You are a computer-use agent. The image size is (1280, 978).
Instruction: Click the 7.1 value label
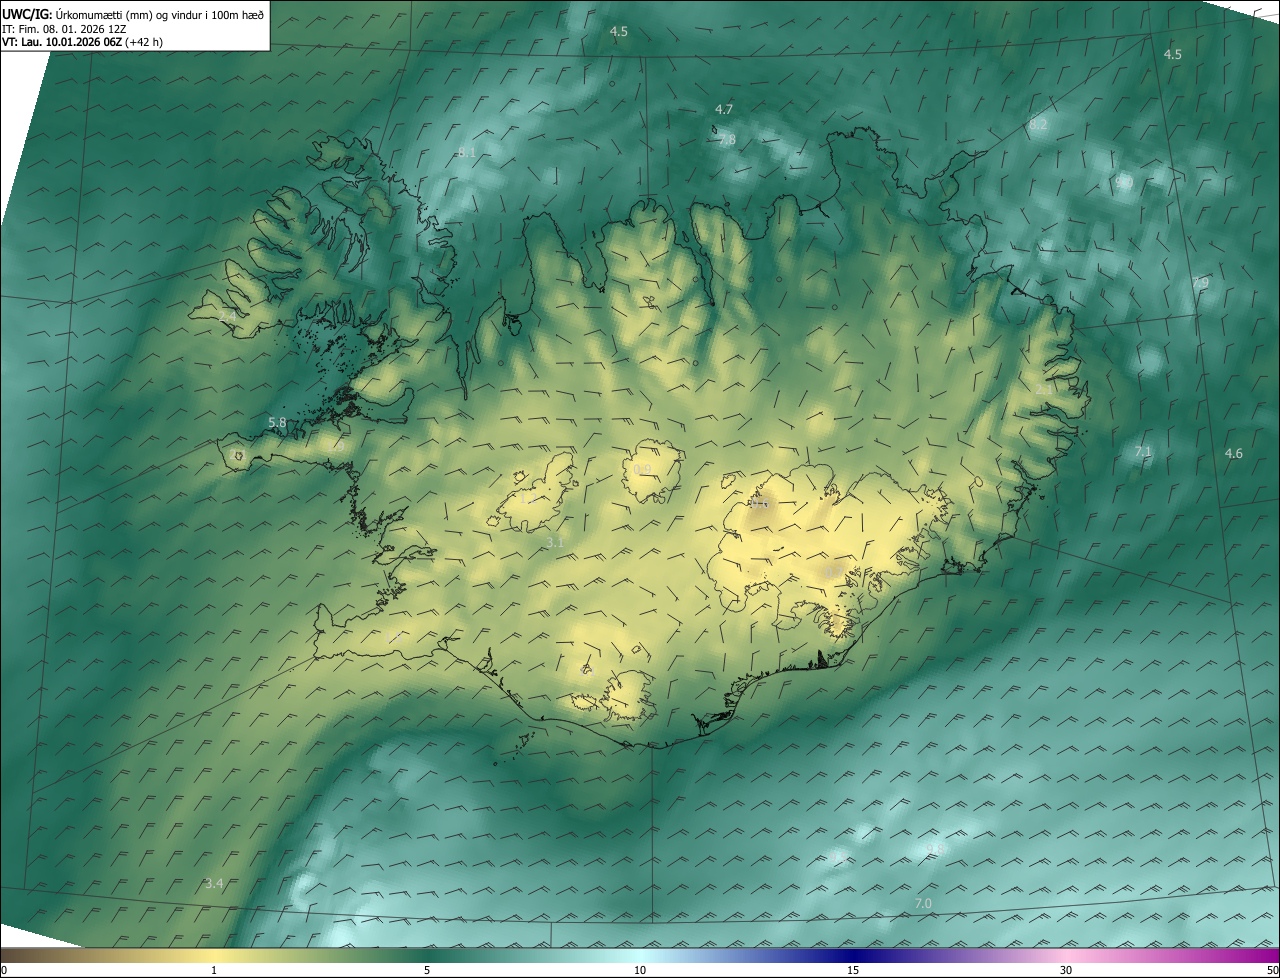pos(1143,452)
